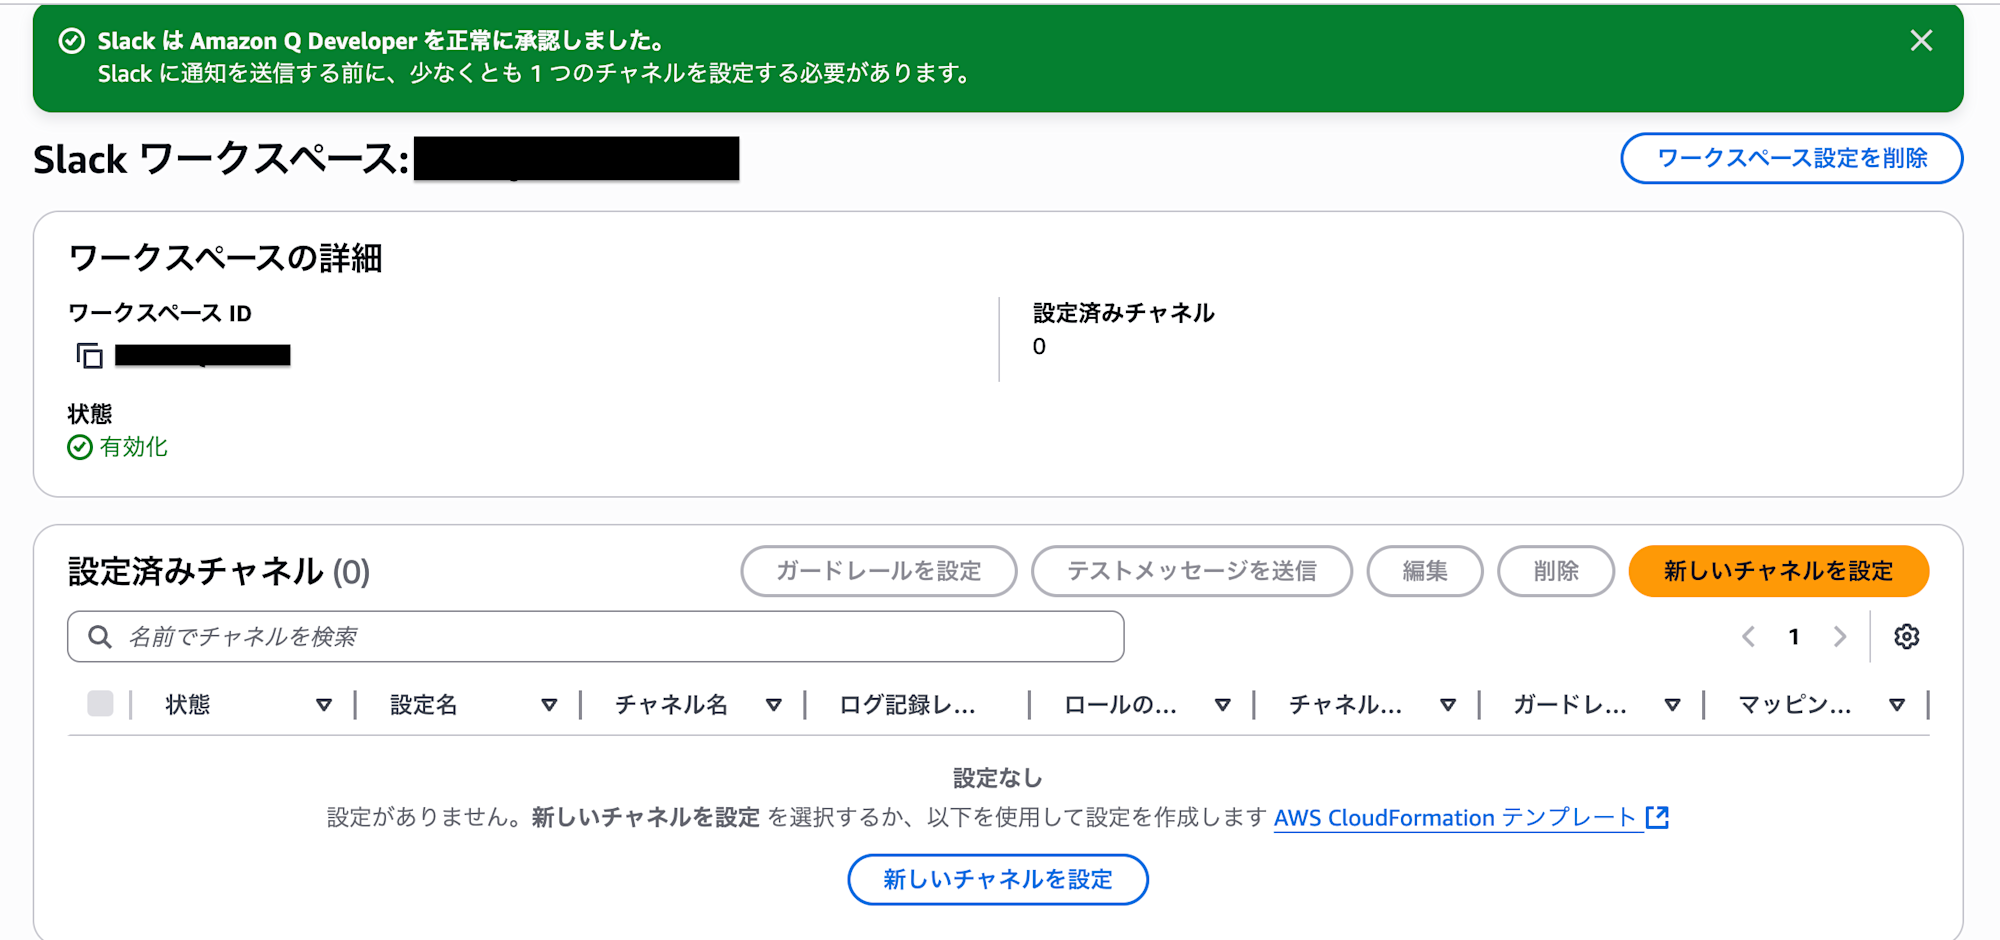
Task: Click the ガードレールを設定 button
Action: click(x=878, y=571)
